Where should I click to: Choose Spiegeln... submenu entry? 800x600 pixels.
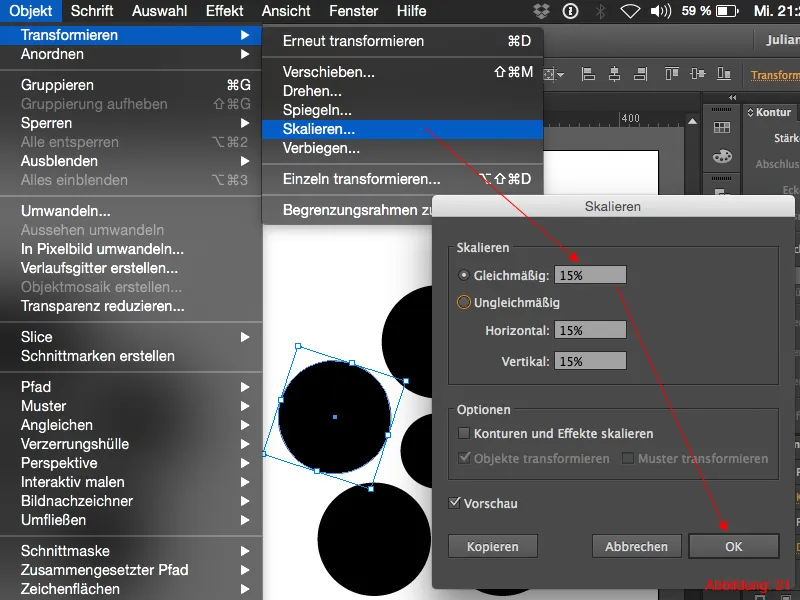tap(402, 110)
